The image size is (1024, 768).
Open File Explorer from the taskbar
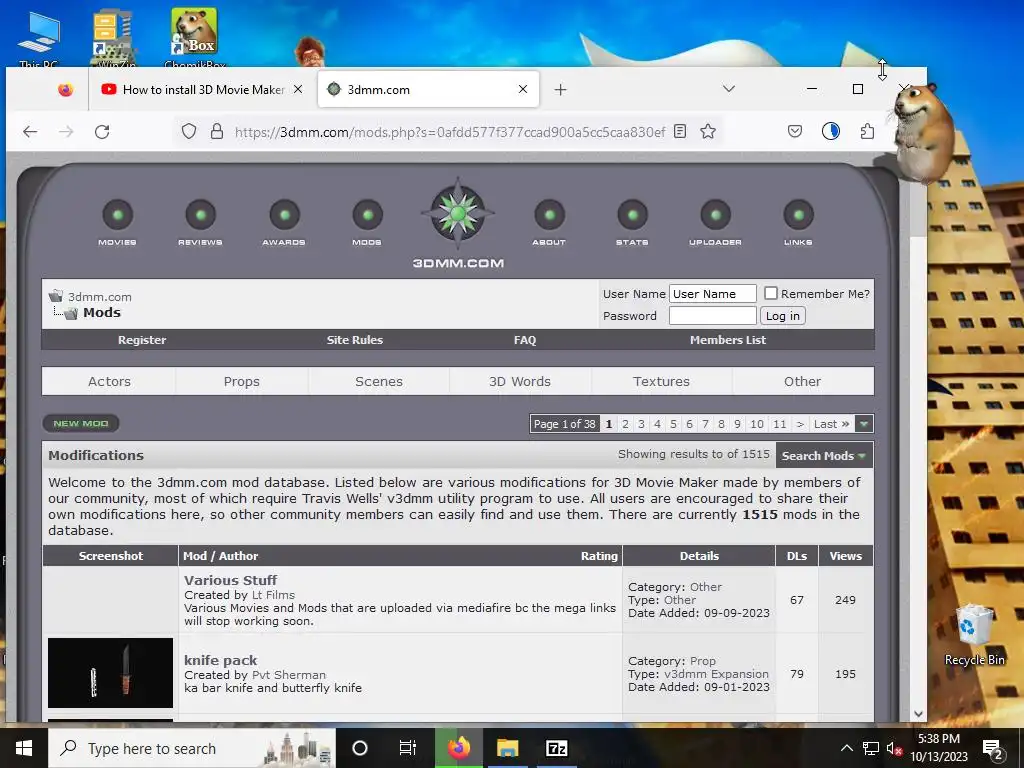point(507,748)
